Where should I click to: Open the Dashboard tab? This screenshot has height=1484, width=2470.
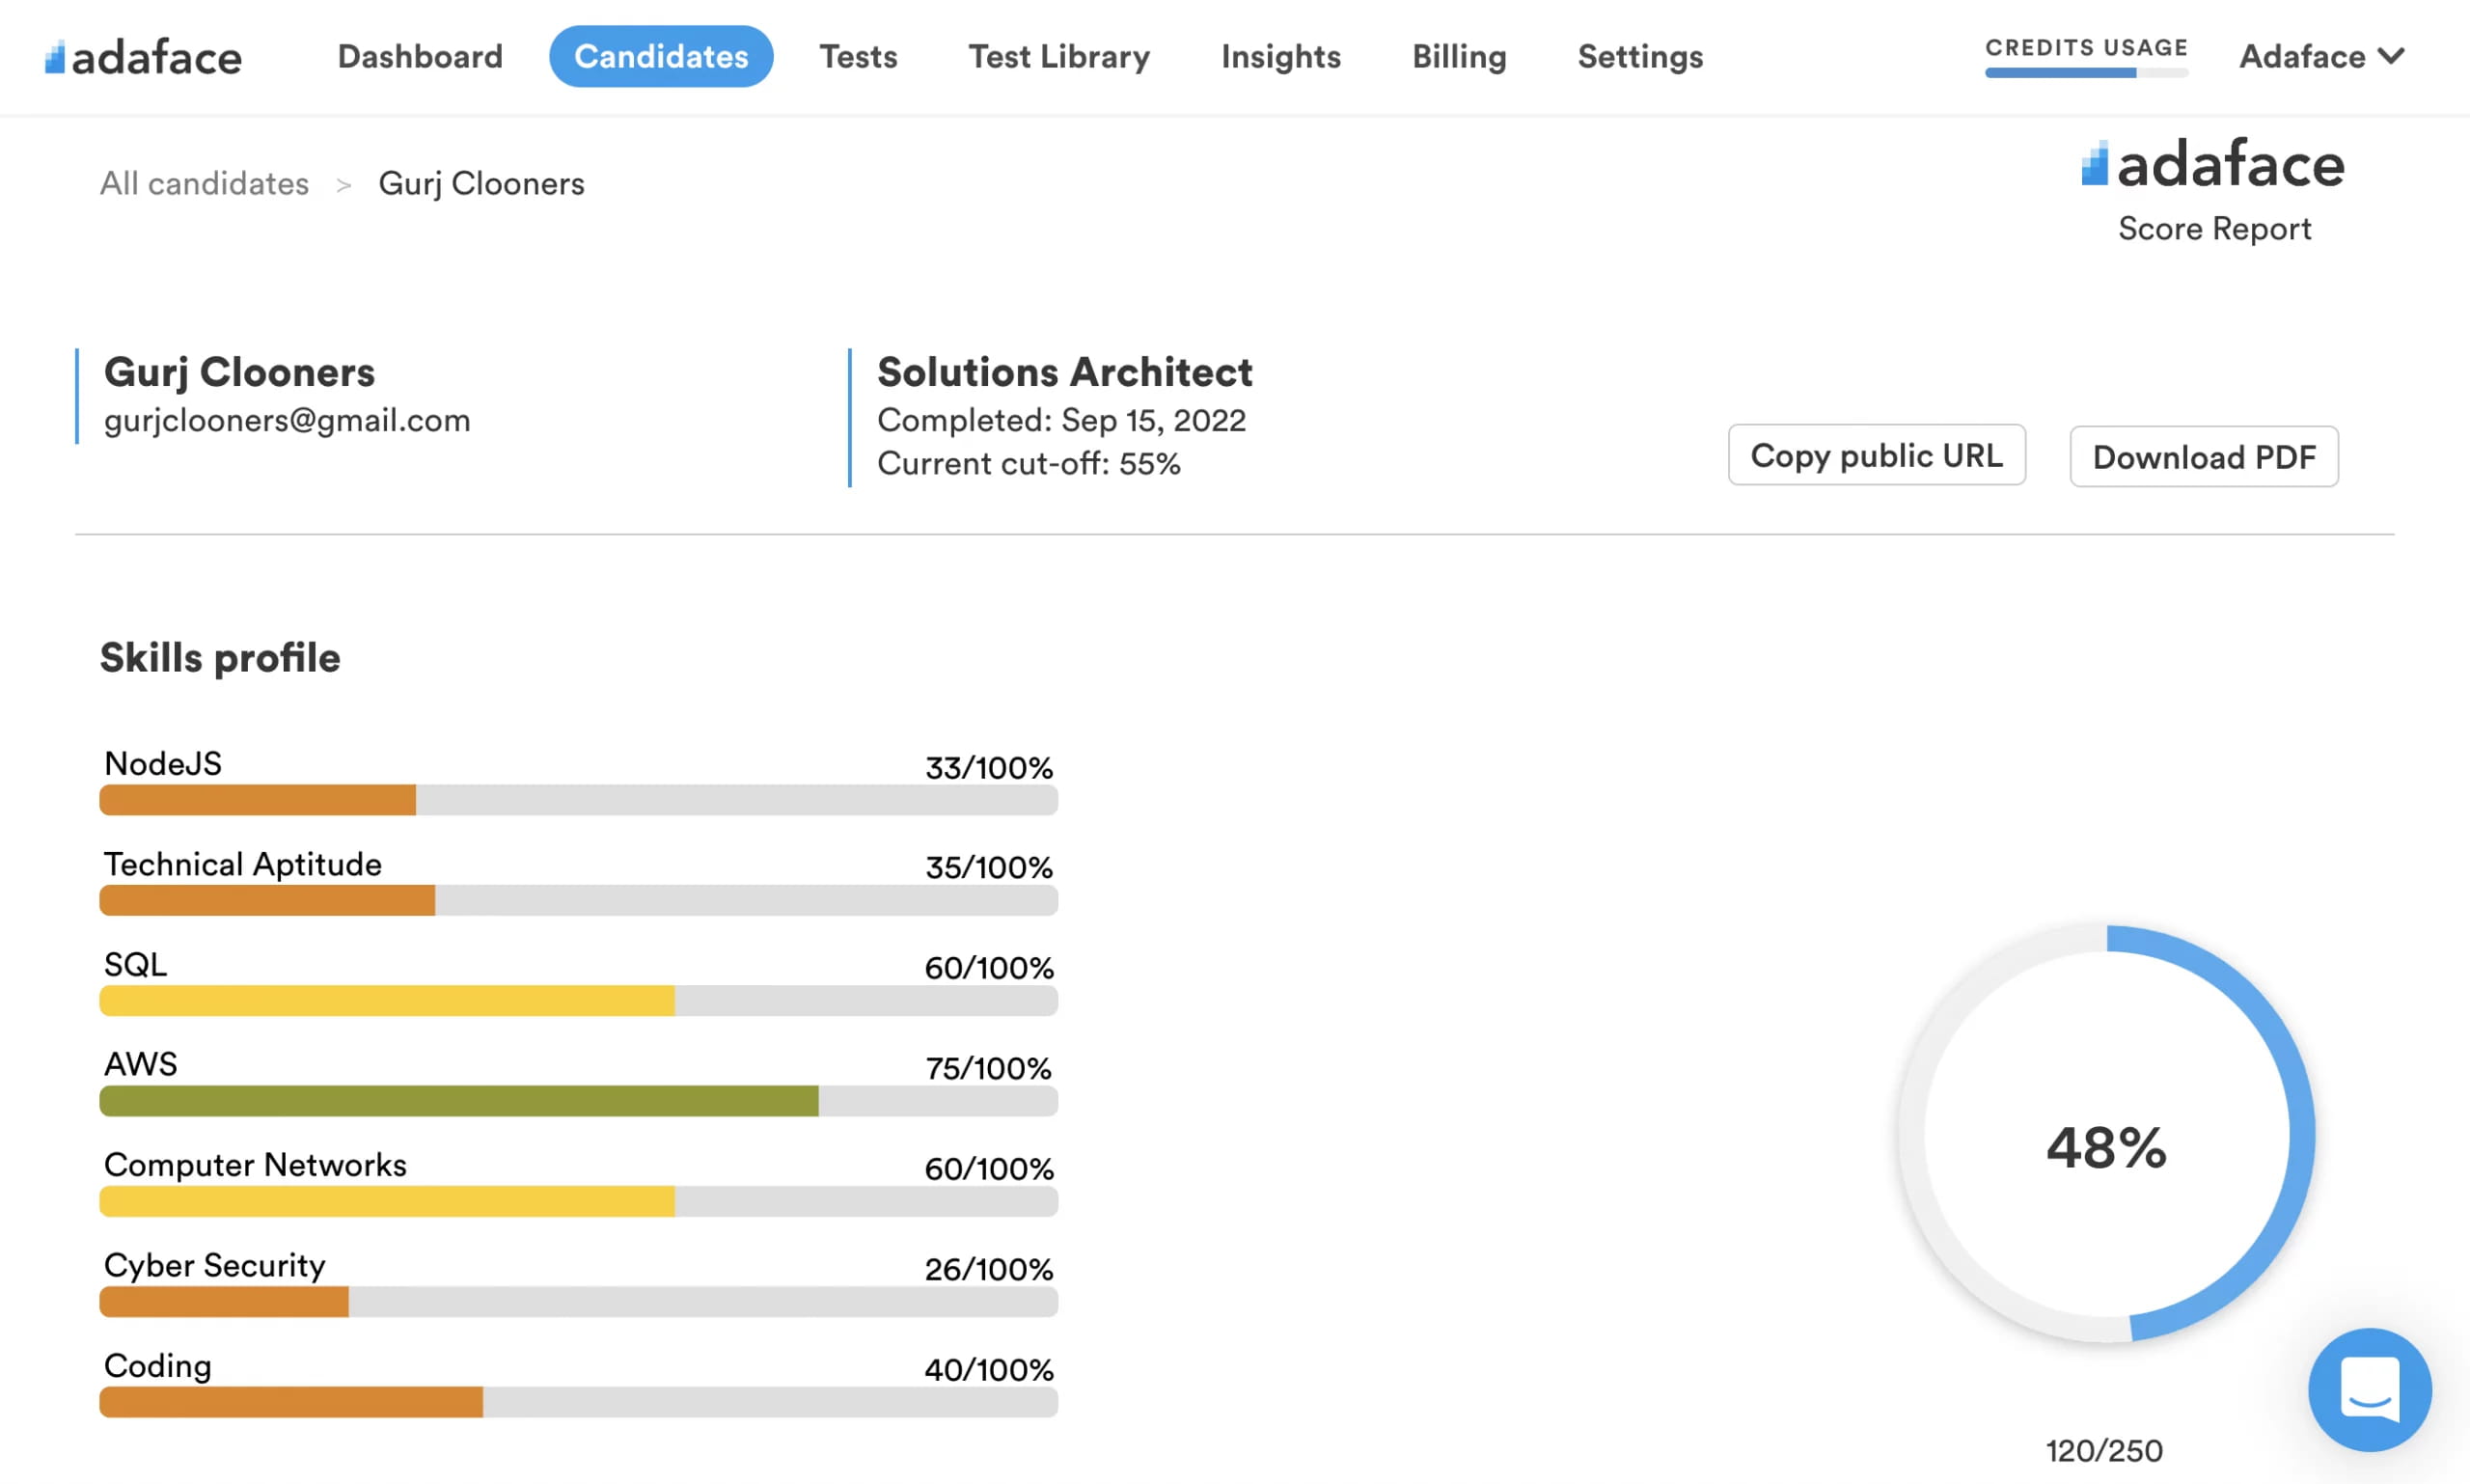(420, 57)
